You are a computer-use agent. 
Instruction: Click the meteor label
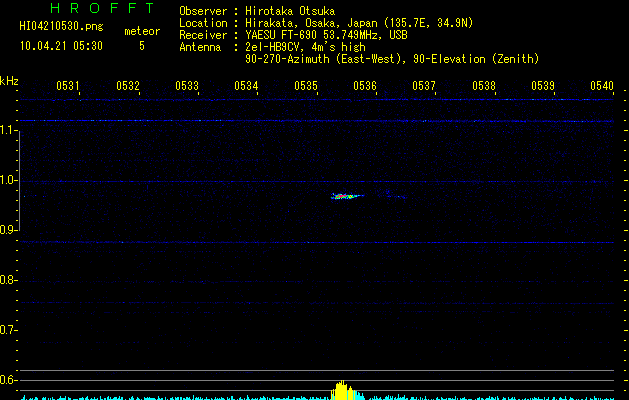click(x=142, y=31)
